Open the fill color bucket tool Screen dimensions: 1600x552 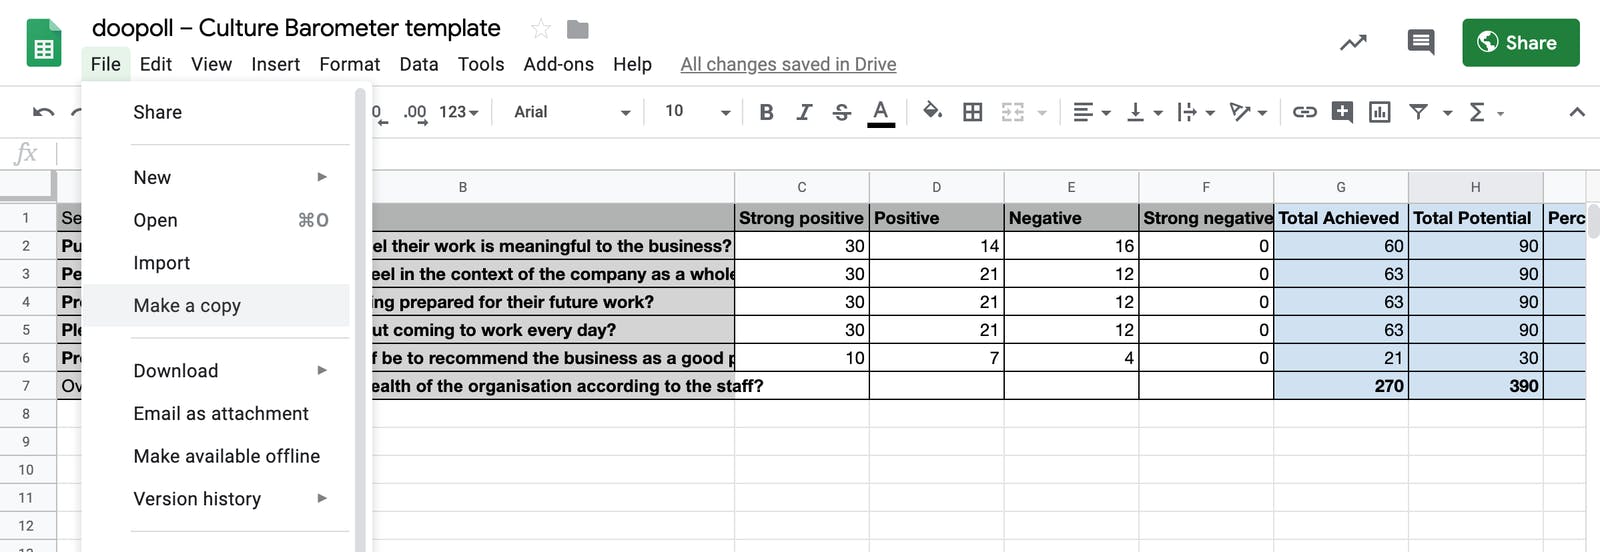(932, 111)
